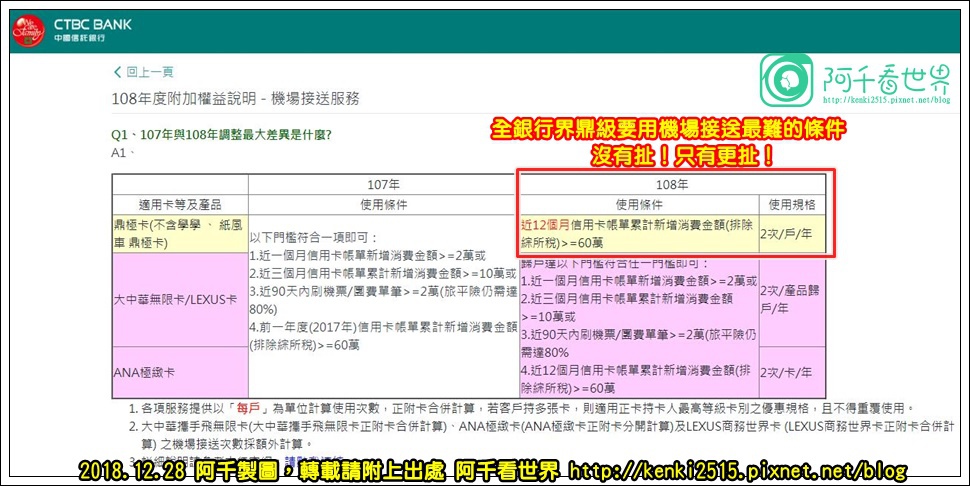970x486 pixels.
Task: Click the 108年 column header
Action: pyautogui.click(x=672, y=184)
